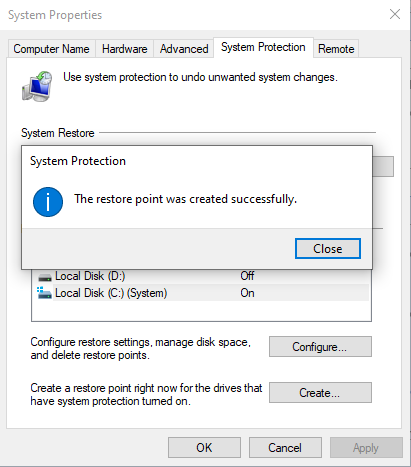Close the System Properties window with X
The image size is (411, 467).
pyautogui.click(x=395, y=14)
